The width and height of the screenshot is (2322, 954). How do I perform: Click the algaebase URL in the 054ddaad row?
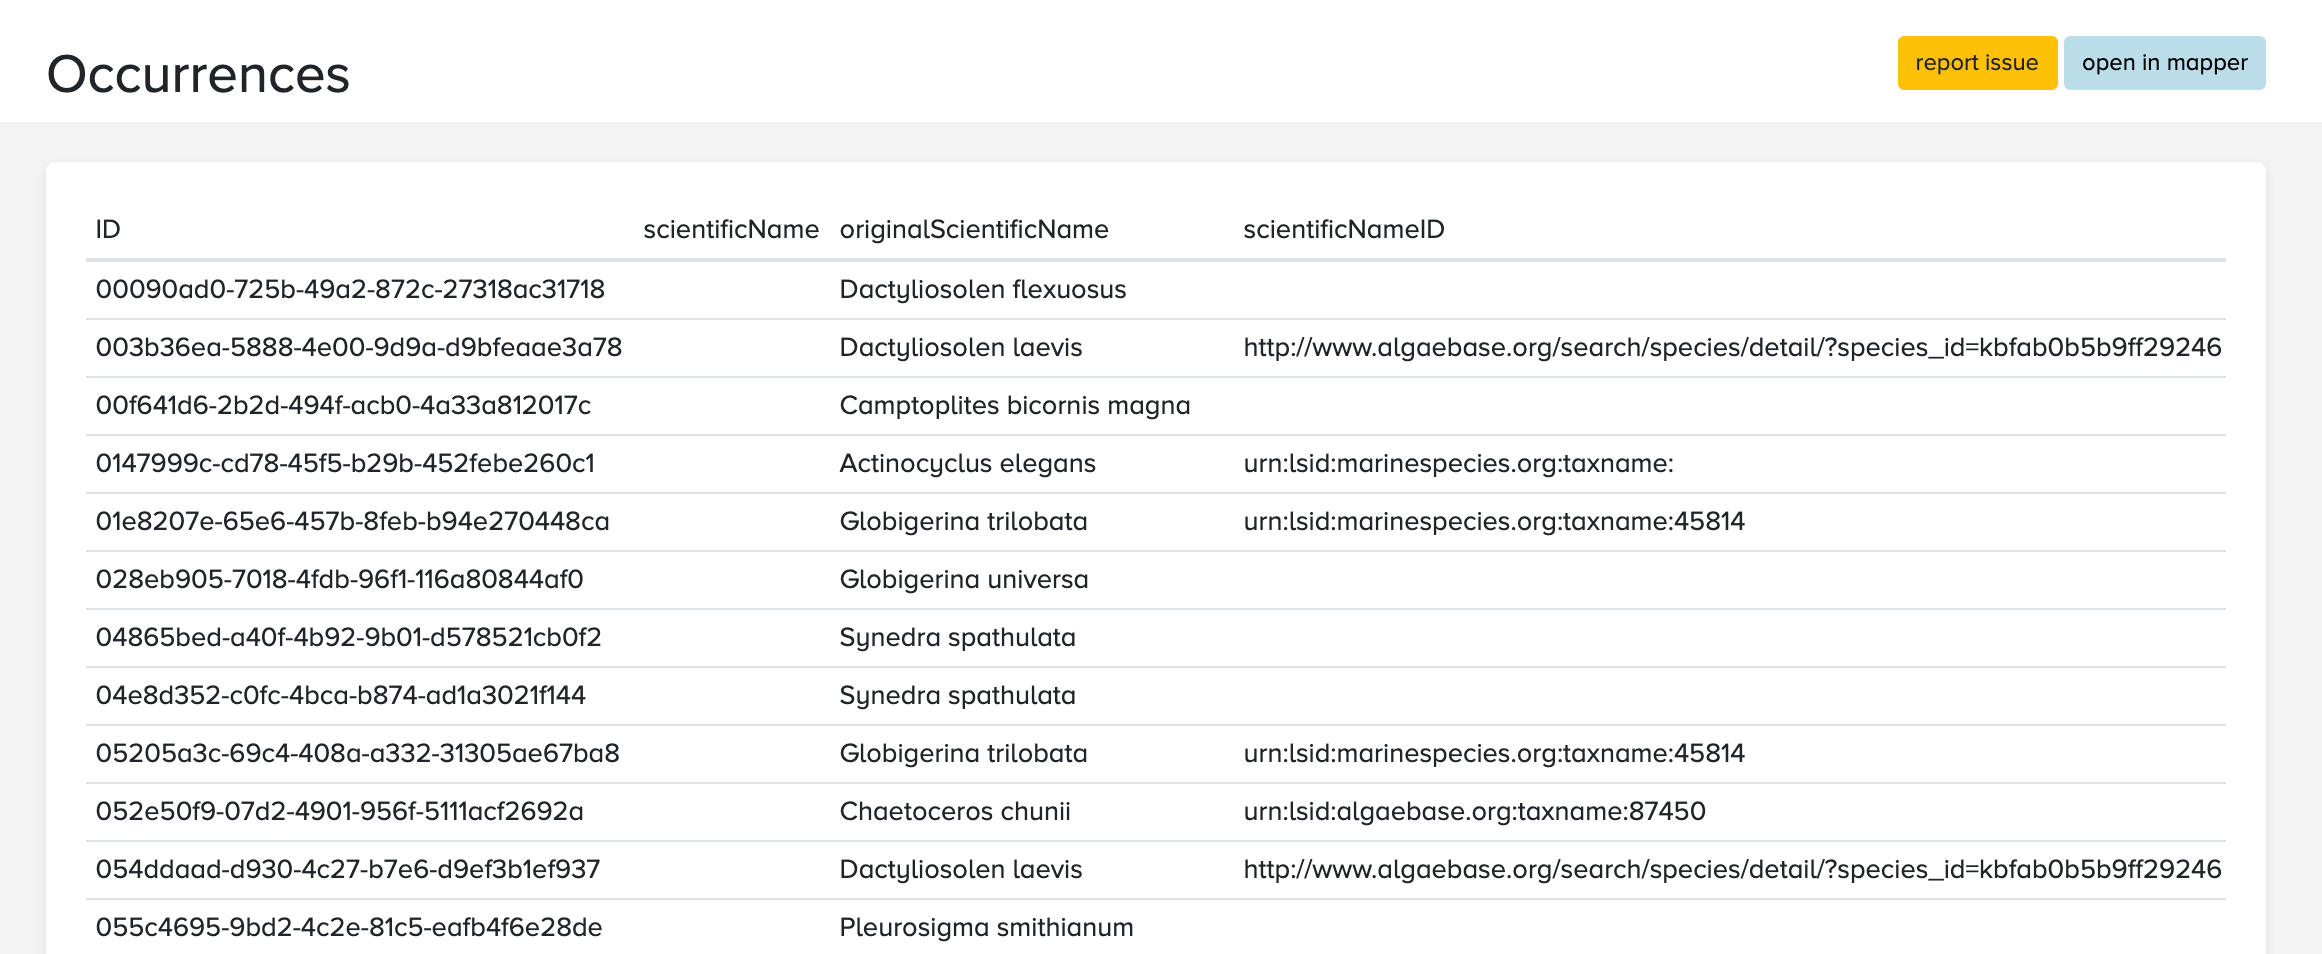click(1732, 869)
